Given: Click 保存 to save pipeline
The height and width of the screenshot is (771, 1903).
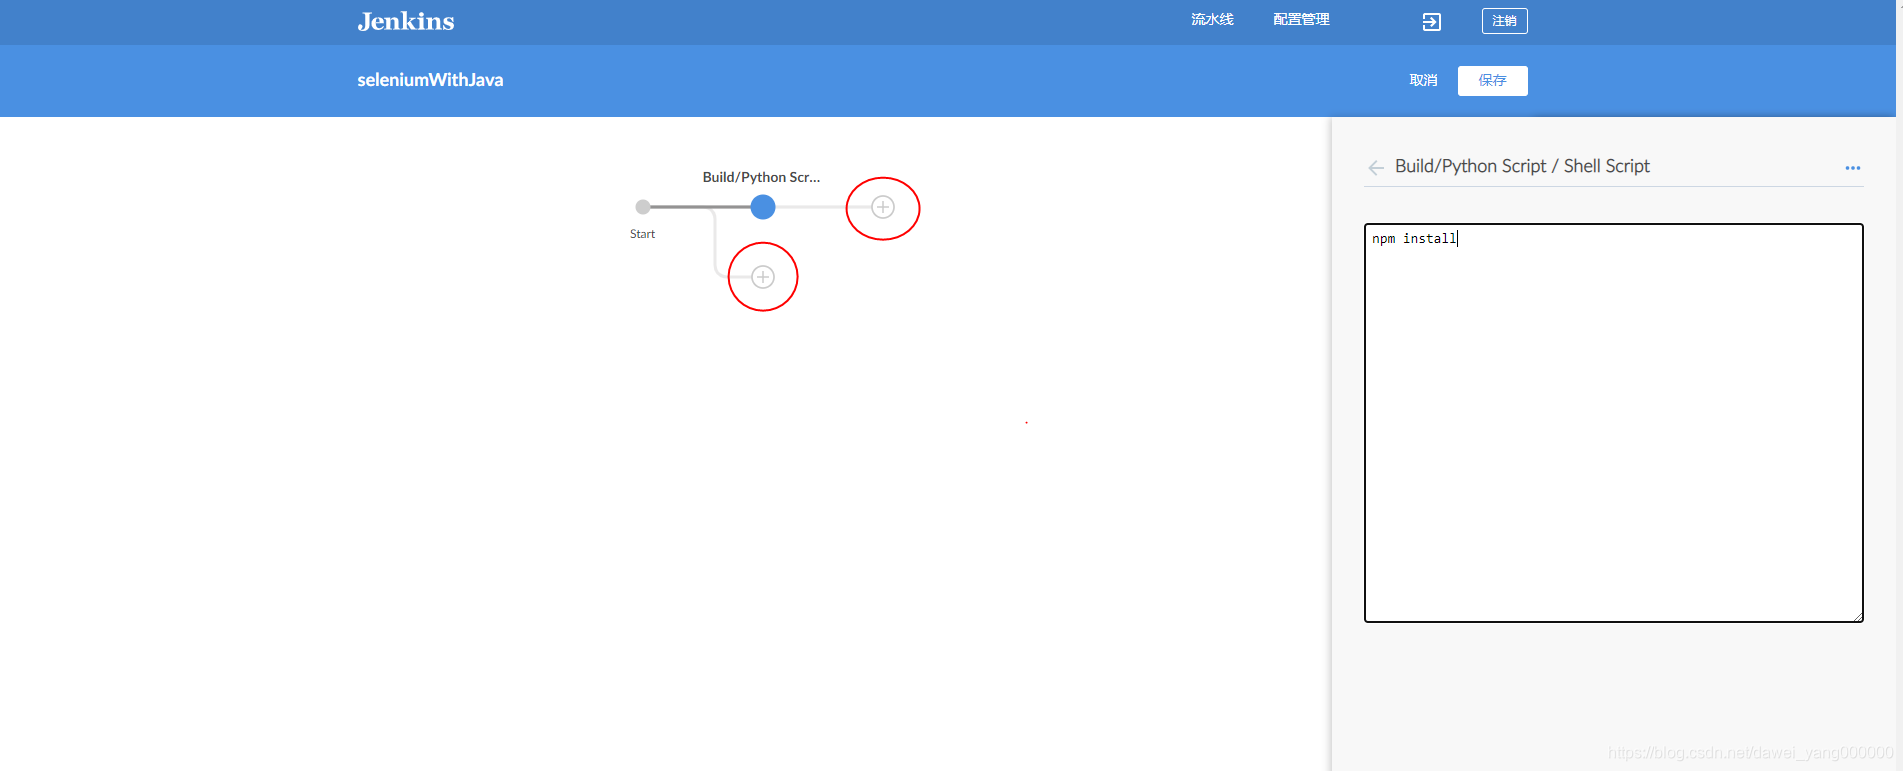Looking at the screenshot, I should click(x=1492, y=81).
